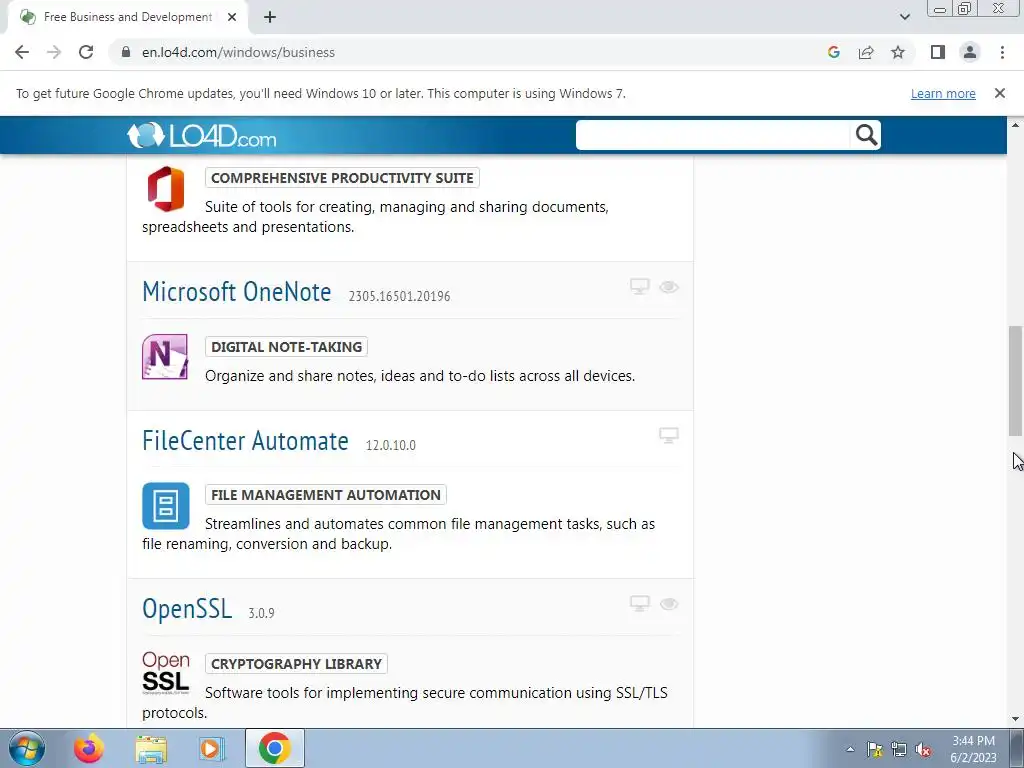This screenshot has width=1024, height=768.
Task: Click the Cryptography Library tag
Action: click(296, 664)
